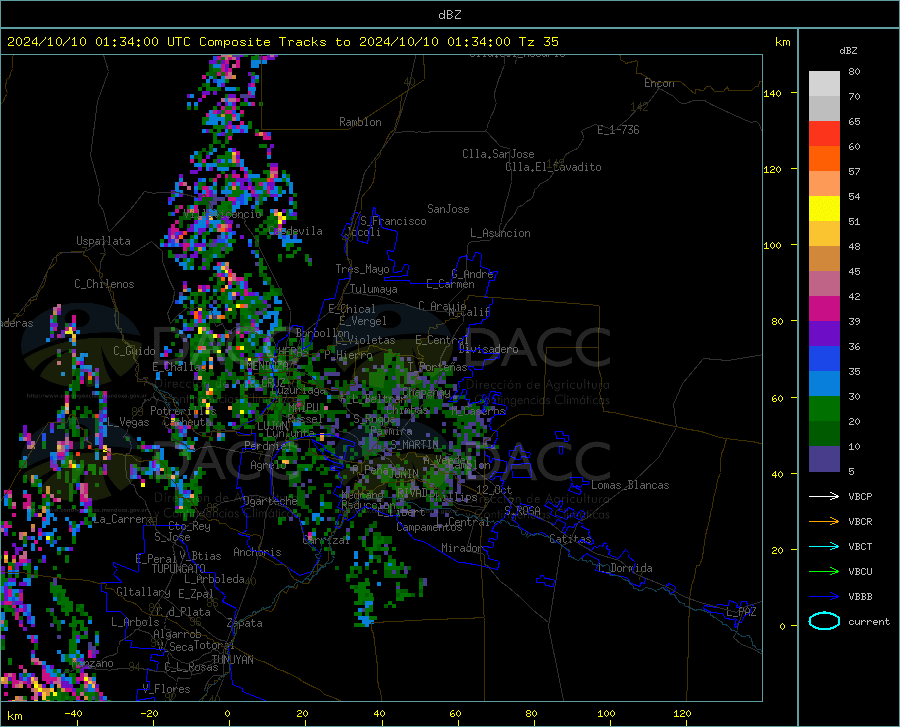Click the 'E_1-736' map label
Viewport: 900px width, 727px height.
pos(618,130)
